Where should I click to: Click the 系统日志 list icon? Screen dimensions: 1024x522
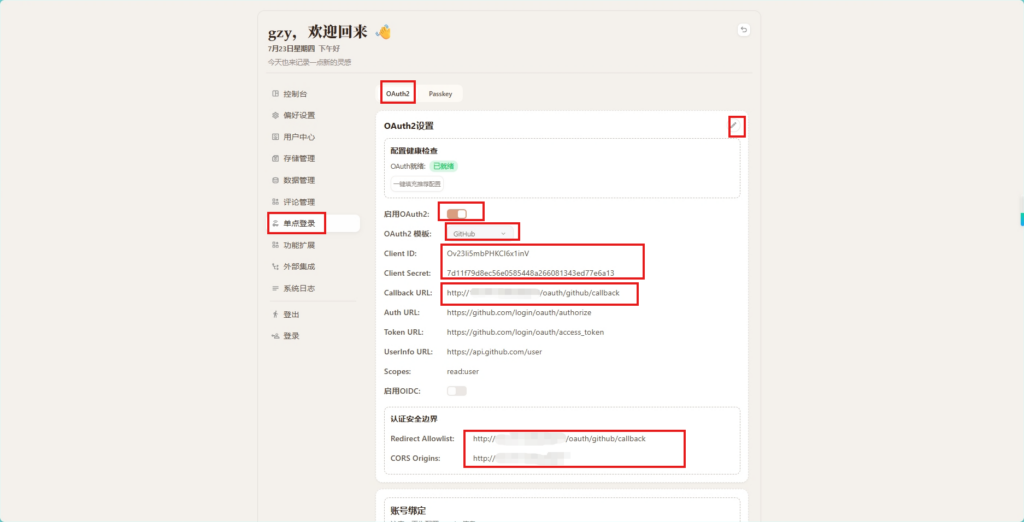[275, 288]
